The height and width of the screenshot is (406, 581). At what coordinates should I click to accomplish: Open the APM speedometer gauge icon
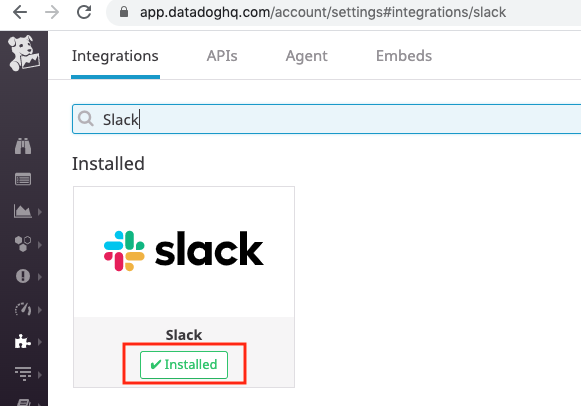point(23,309)
